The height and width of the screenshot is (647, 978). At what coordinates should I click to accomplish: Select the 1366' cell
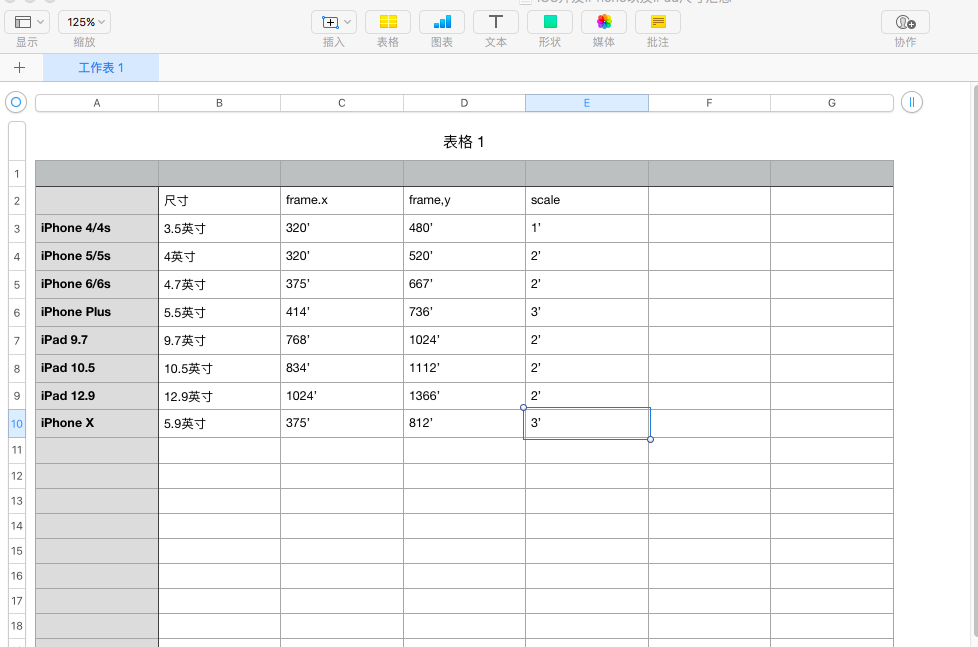pos(464,396)
